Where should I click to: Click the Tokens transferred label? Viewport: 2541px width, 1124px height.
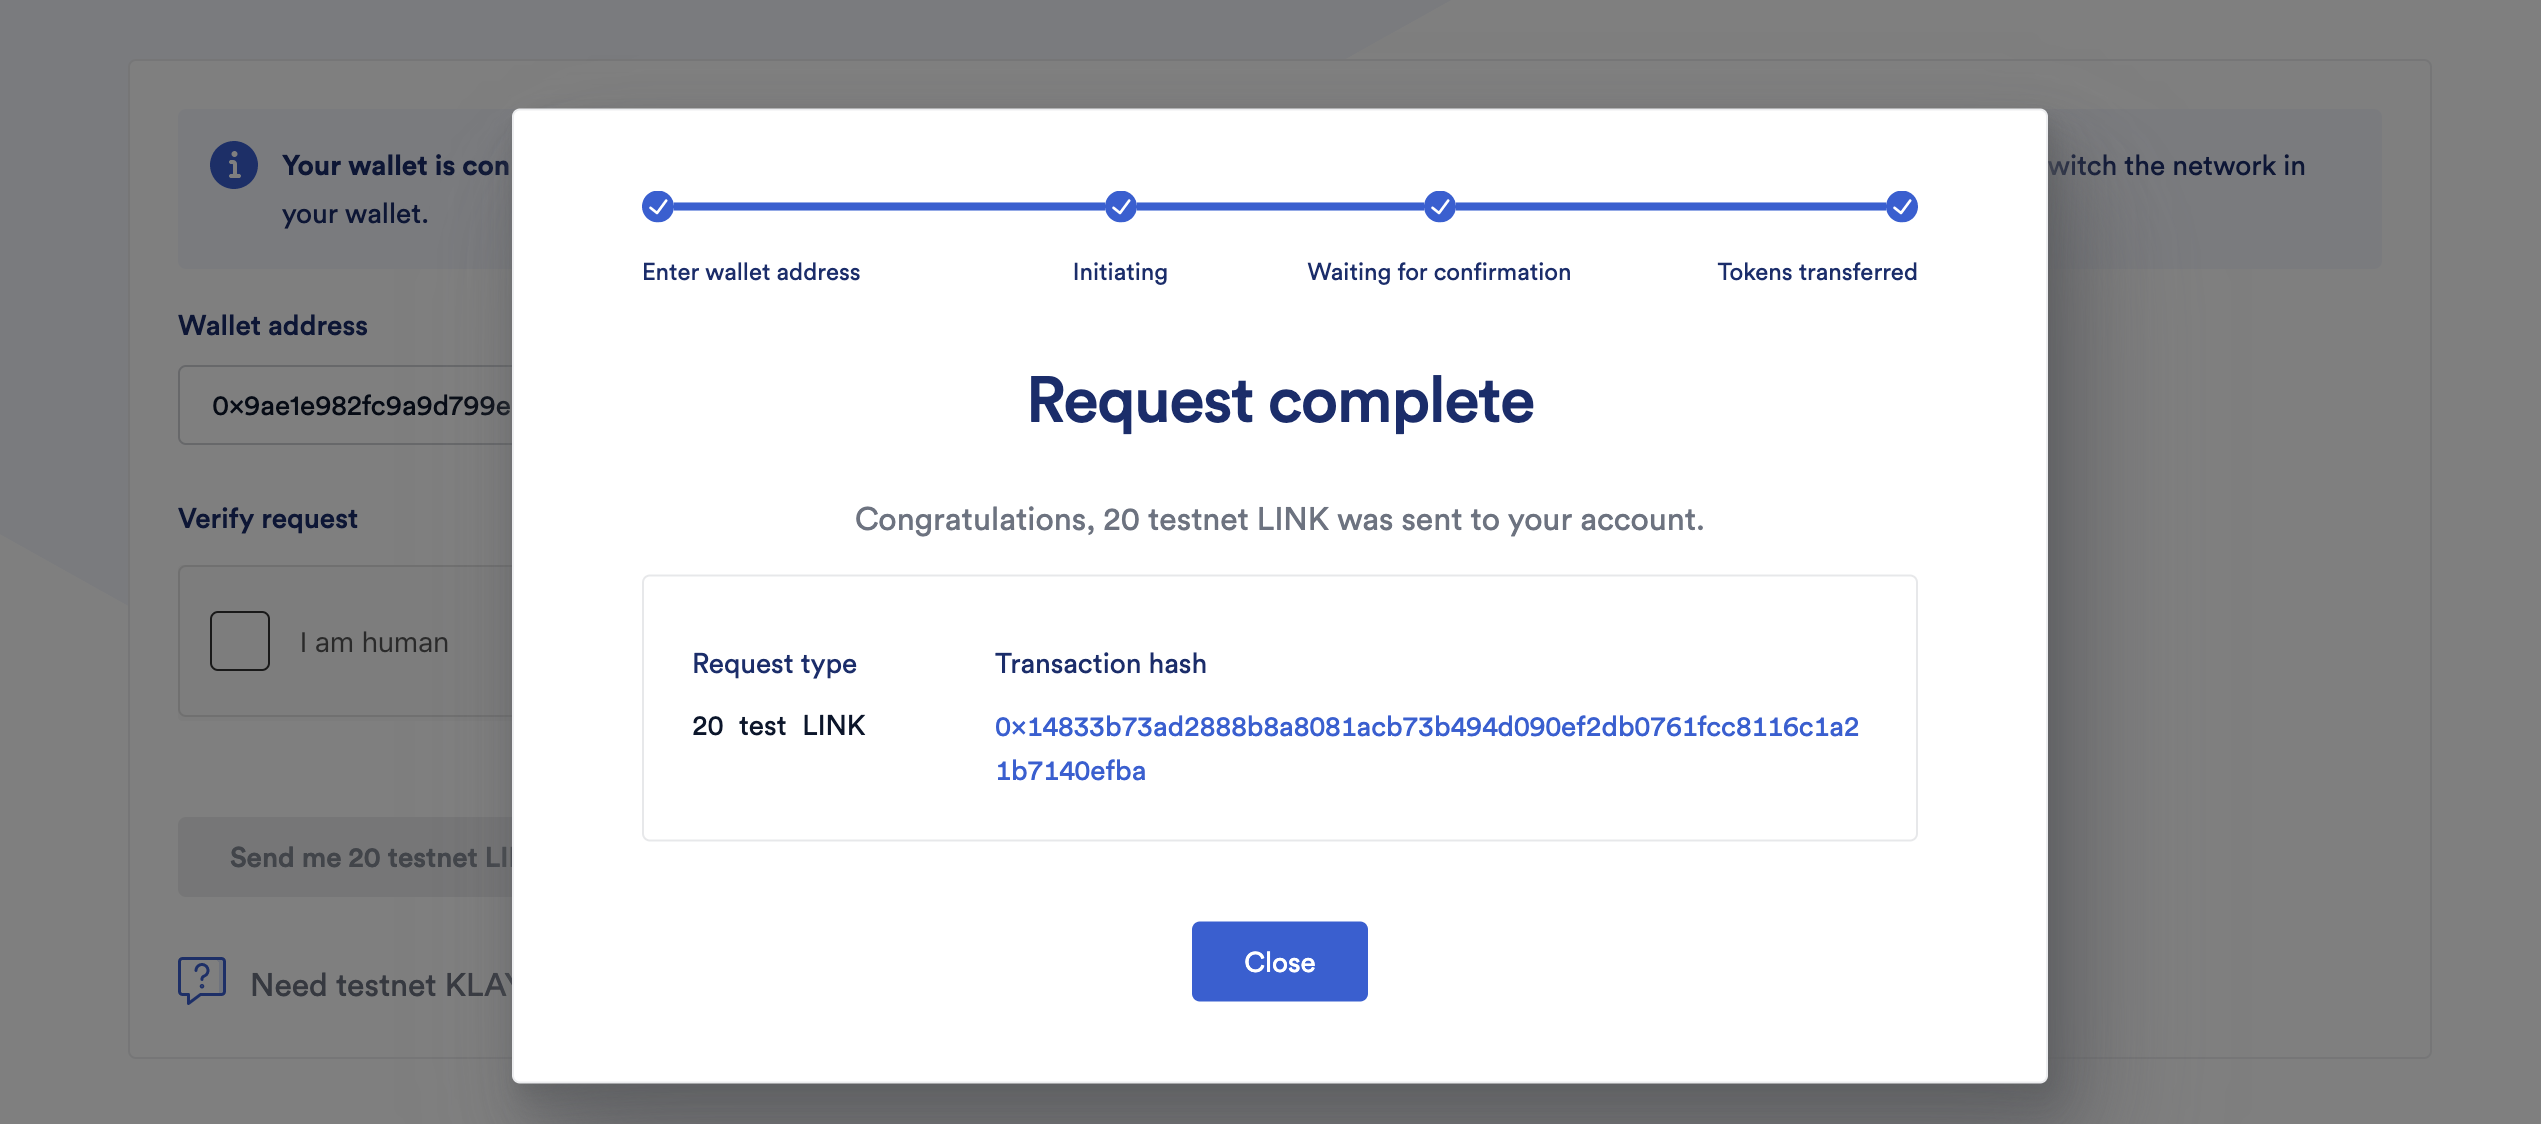click(1817, 272)
